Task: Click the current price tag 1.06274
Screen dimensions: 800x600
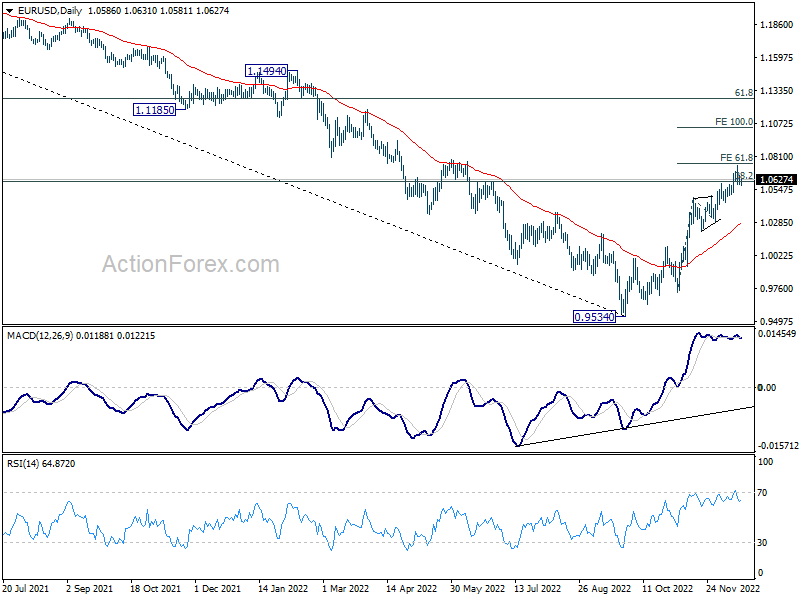Action: [777, 180]
